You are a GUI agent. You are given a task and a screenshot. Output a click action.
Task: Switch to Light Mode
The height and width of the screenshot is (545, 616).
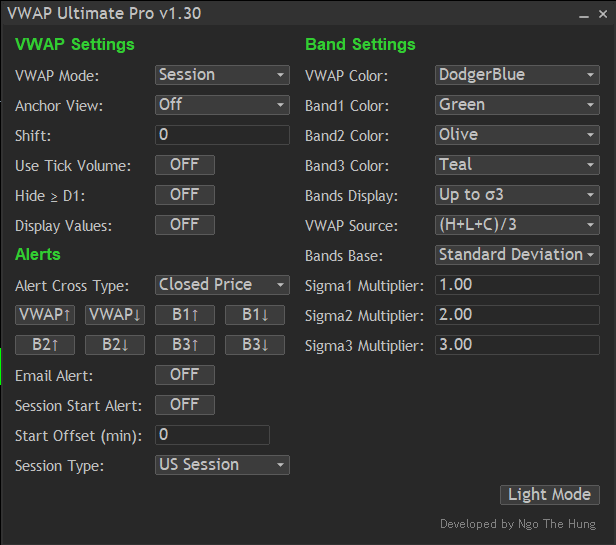click(x=550, y=495)
